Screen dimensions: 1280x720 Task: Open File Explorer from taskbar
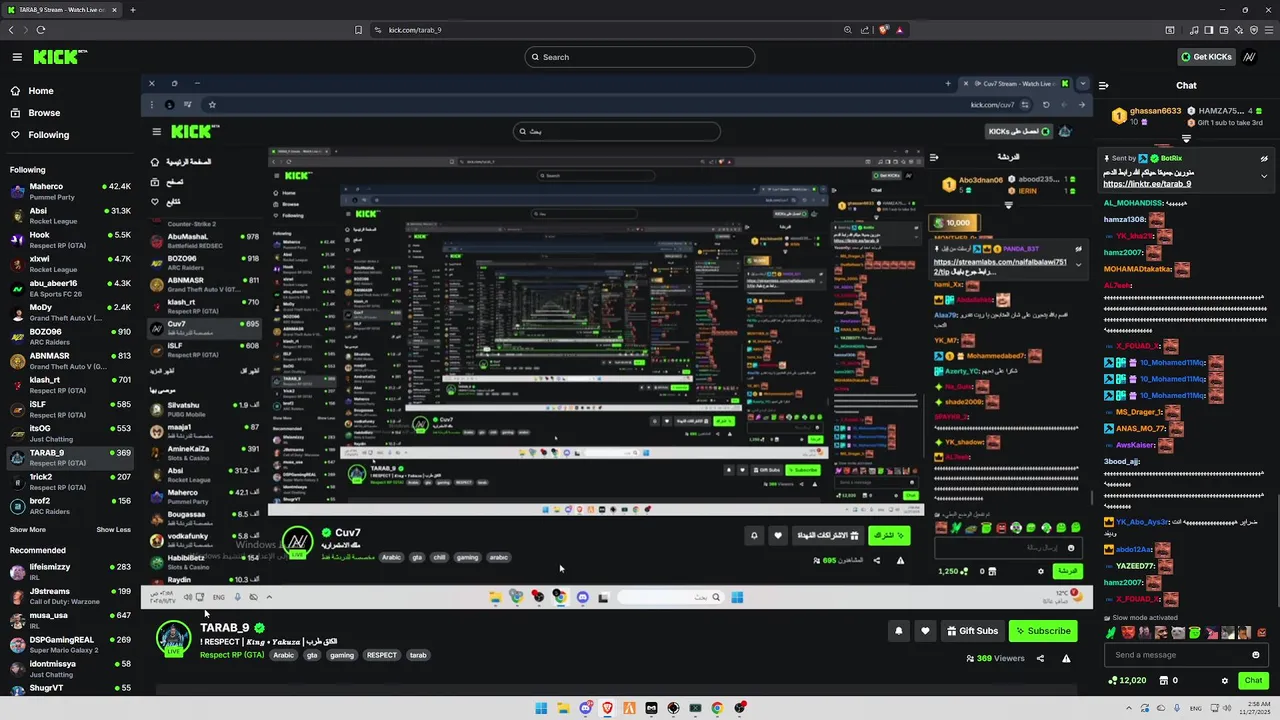563,708
